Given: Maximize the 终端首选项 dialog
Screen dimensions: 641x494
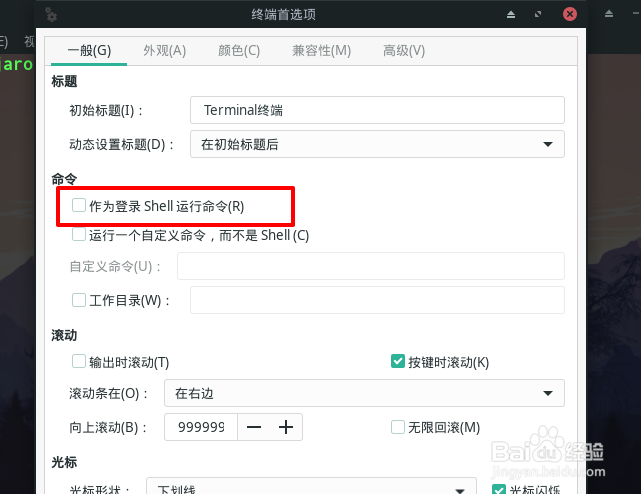Looking at the screenshot, I should point(538,14).
